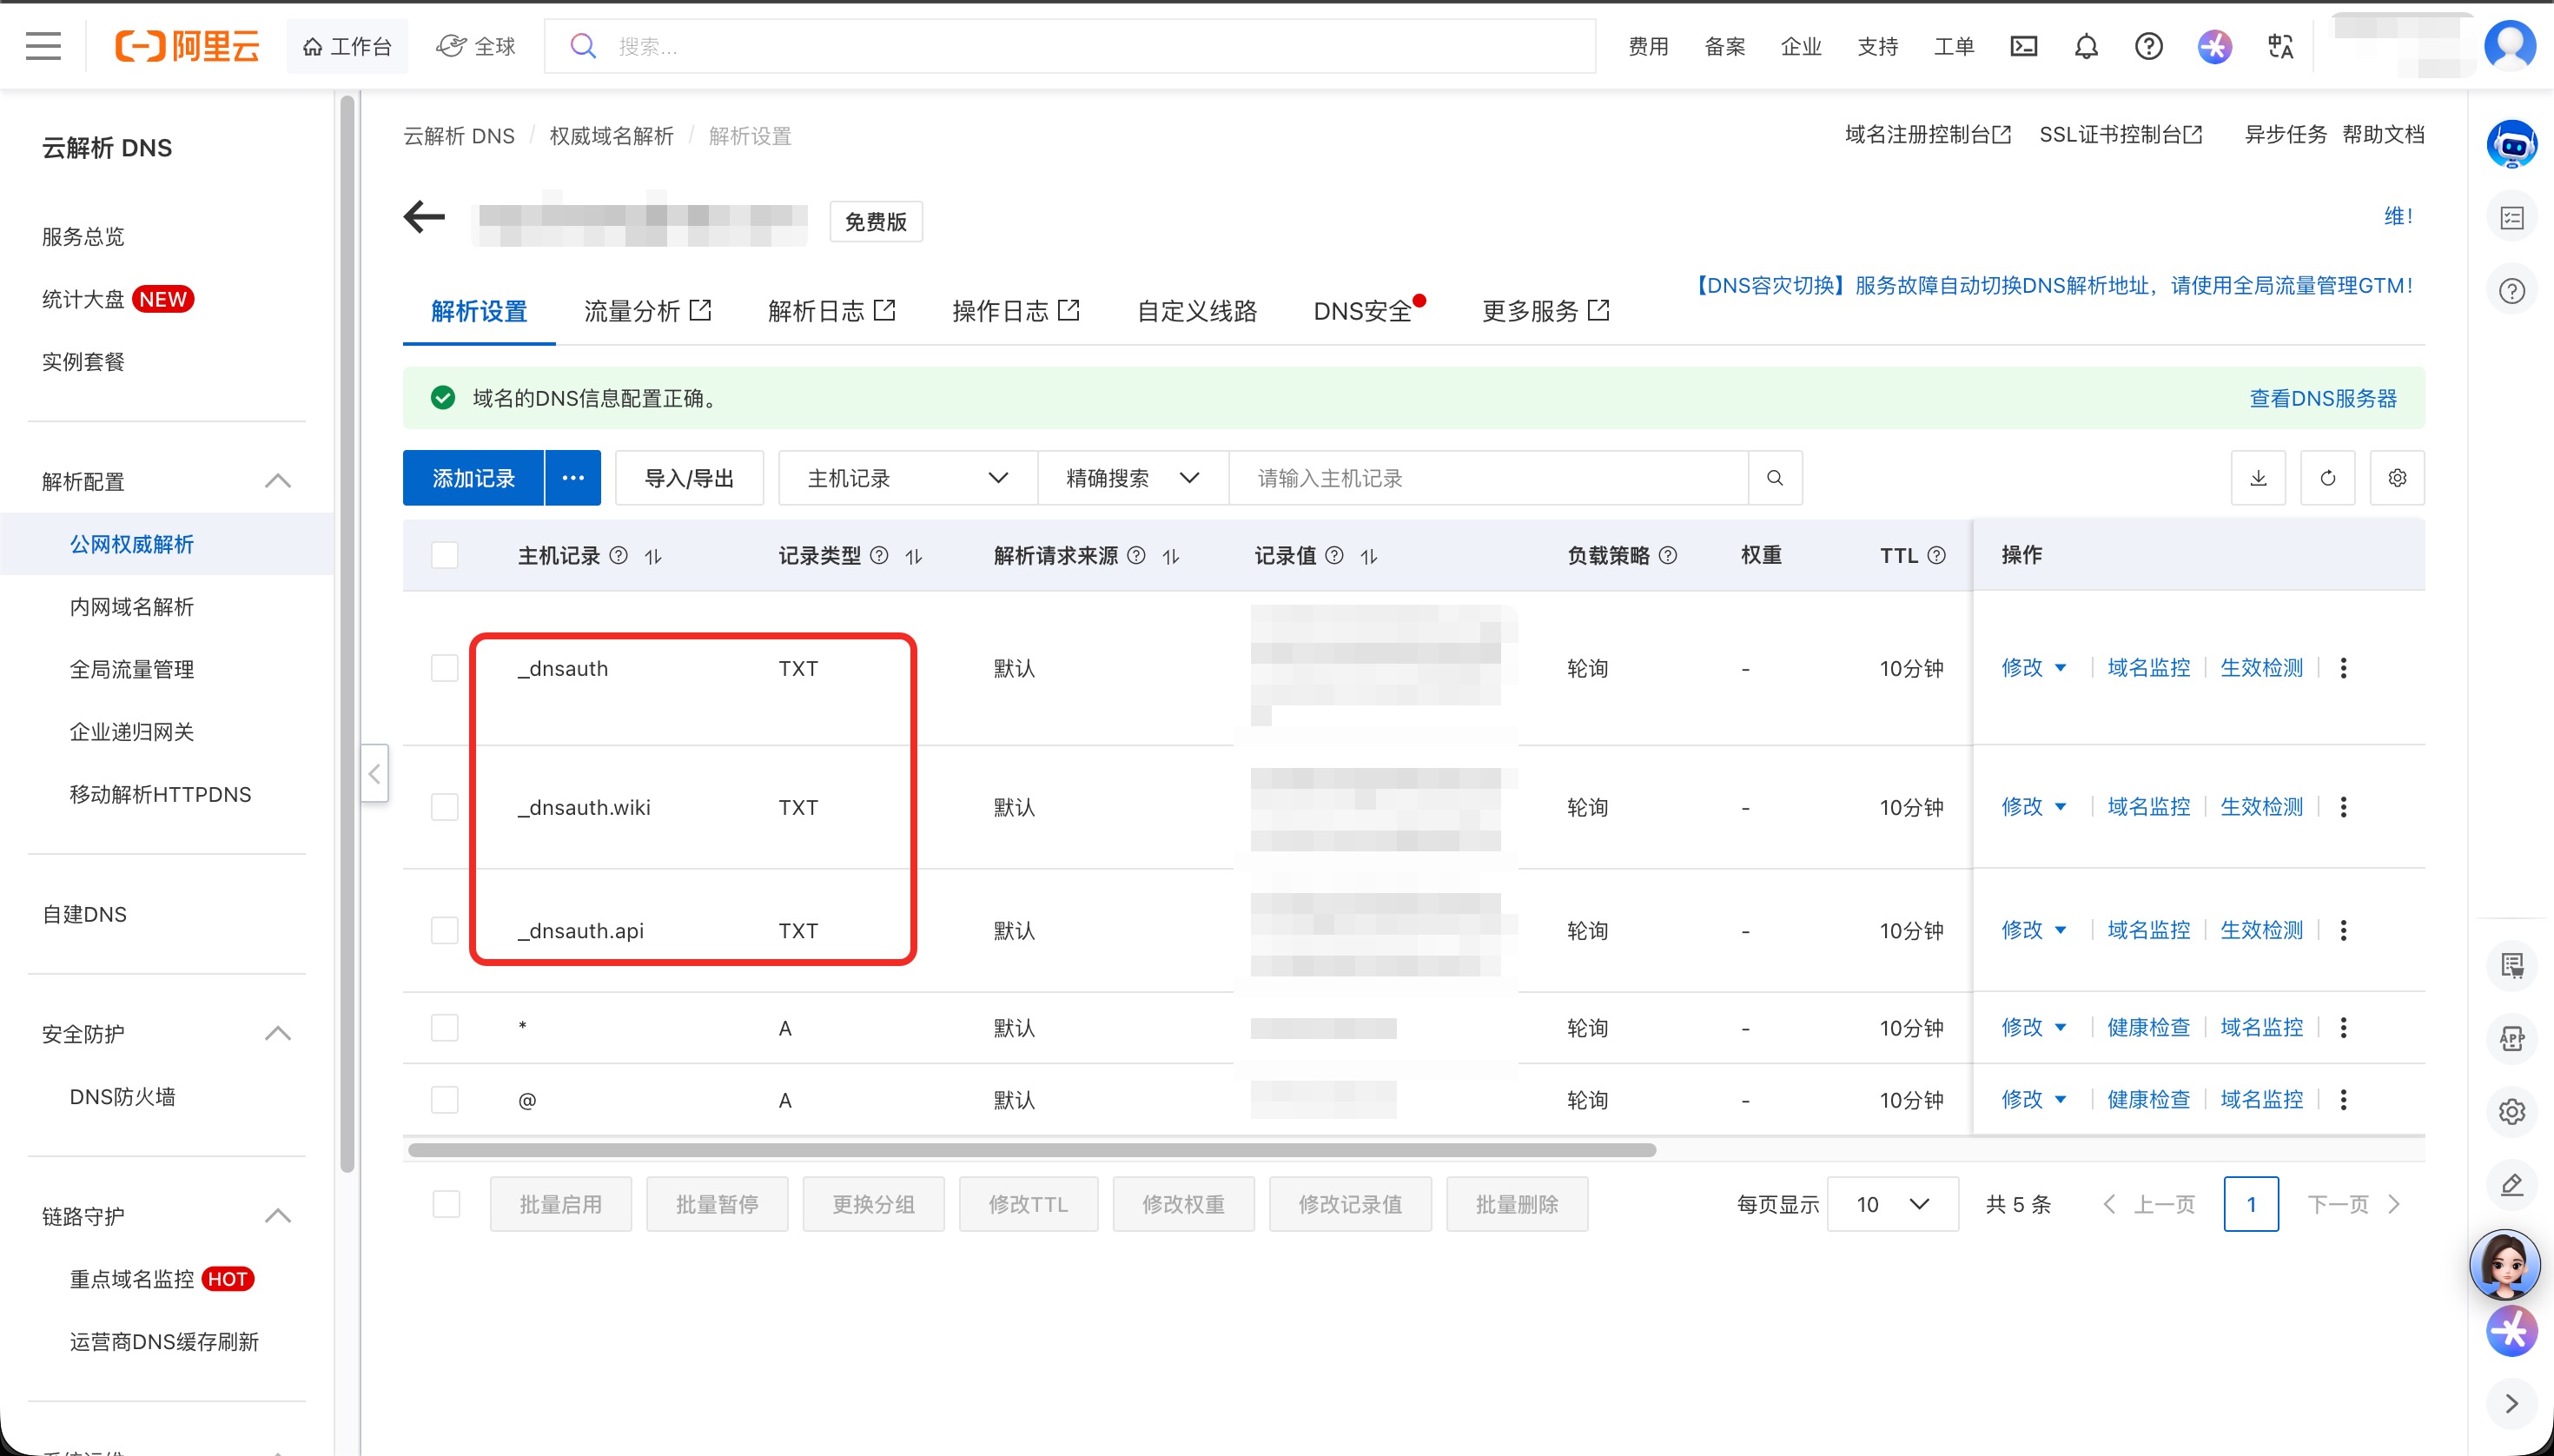Click the notification bell icon

click(2086, 47)
